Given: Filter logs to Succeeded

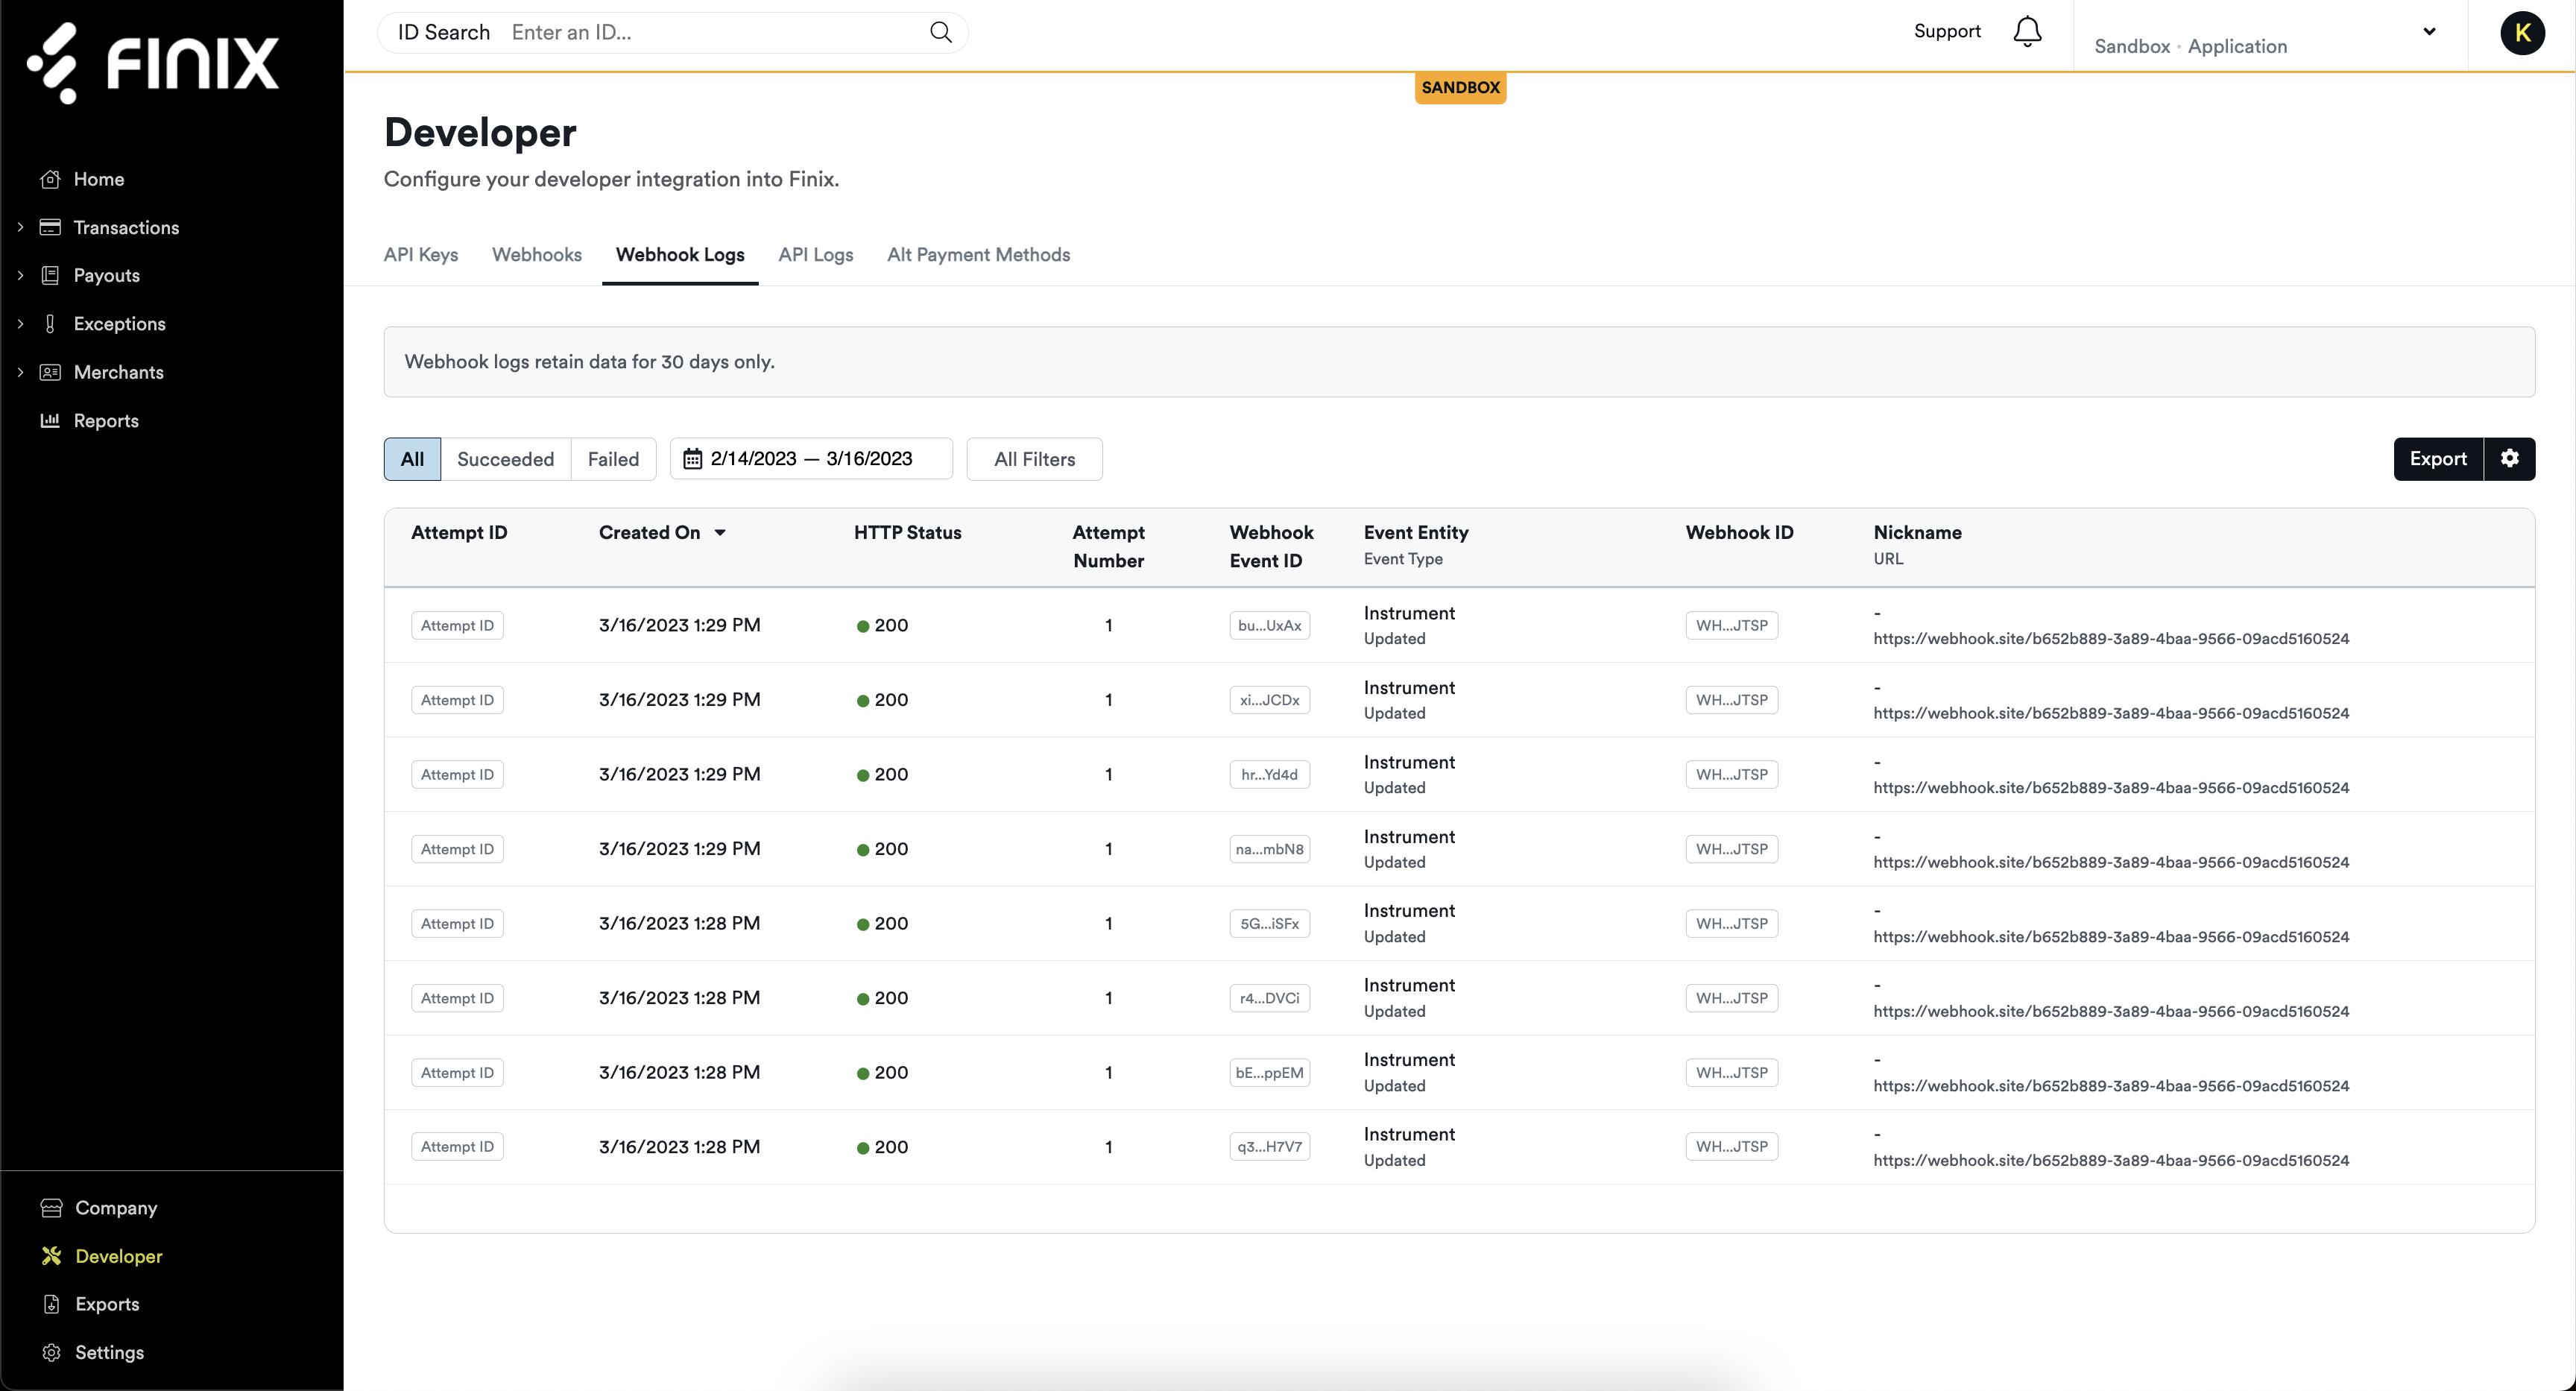Looking at the screenshot, I should tap(505, 459).
